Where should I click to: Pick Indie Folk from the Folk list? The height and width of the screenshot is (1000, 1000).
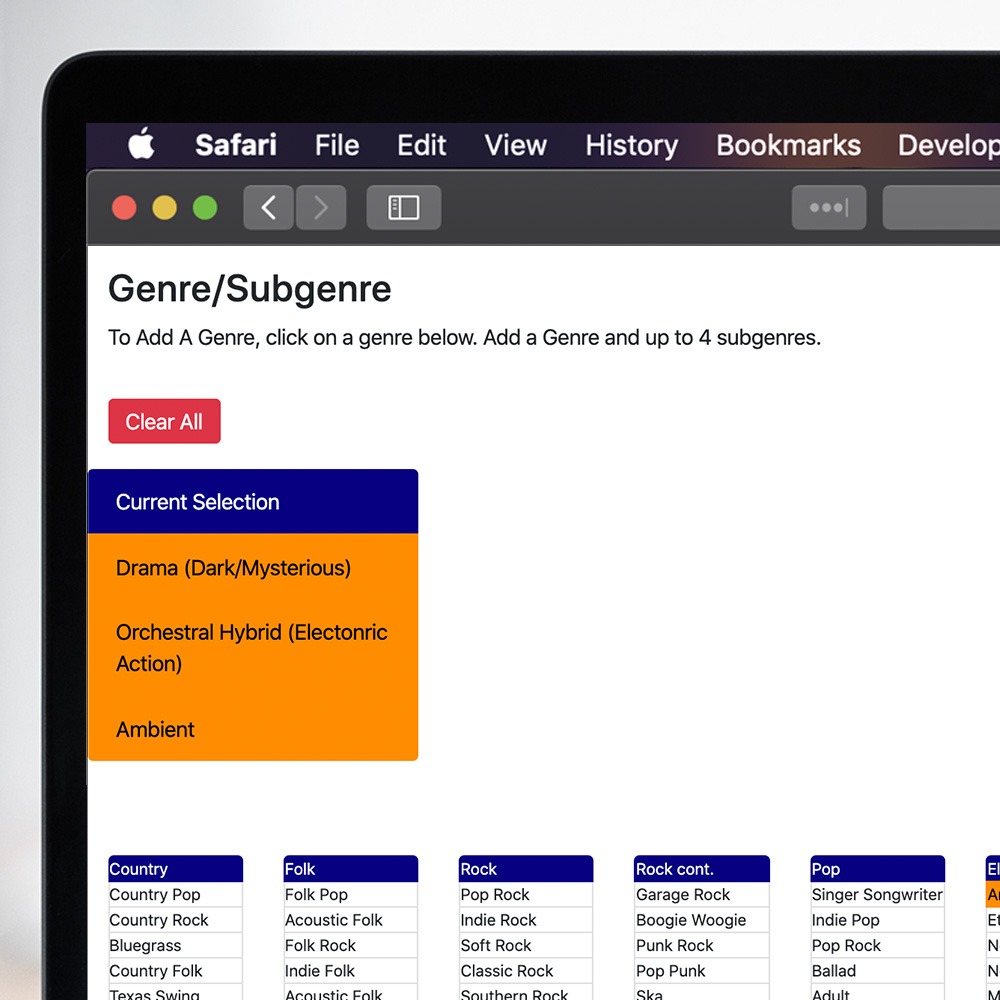point(351,971)
